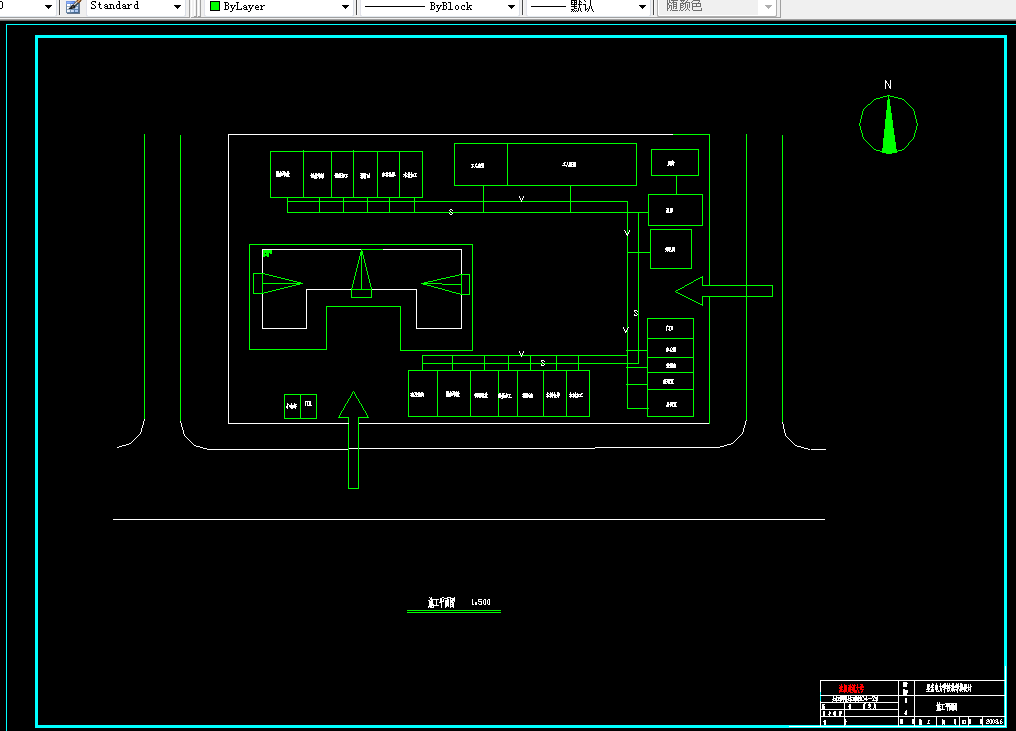Select the center tower crane symbol
Image resolution: width=1016 pixels, height=731 pixels.
click(362, 274)
